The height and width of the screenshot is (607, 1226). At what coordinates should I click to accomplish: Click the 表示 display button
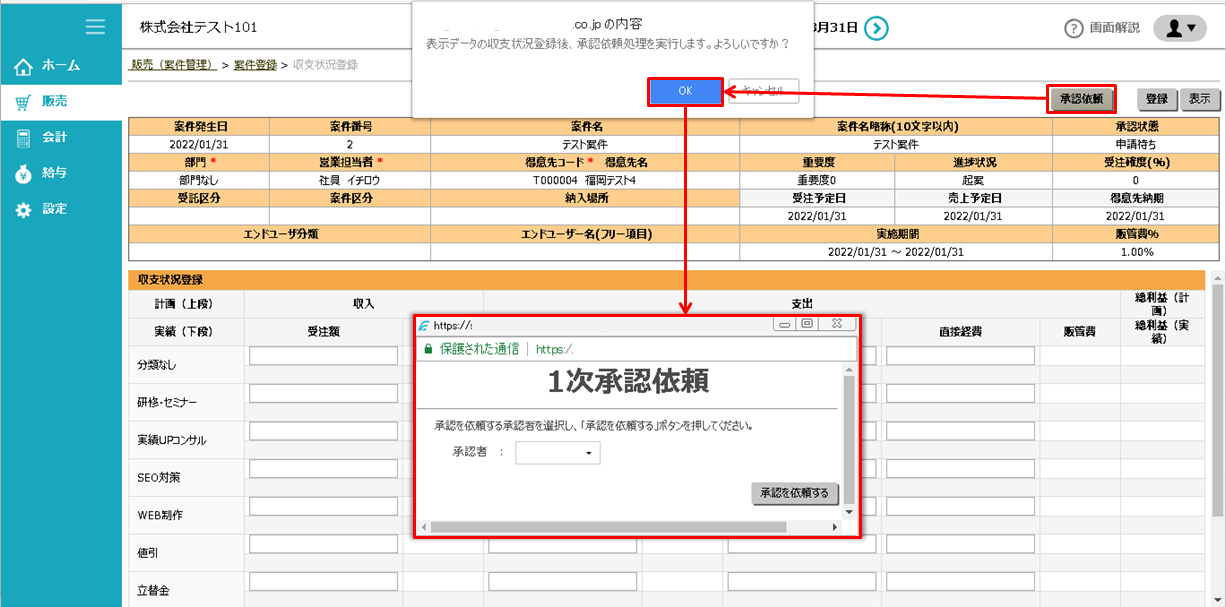coord(1200,100)
